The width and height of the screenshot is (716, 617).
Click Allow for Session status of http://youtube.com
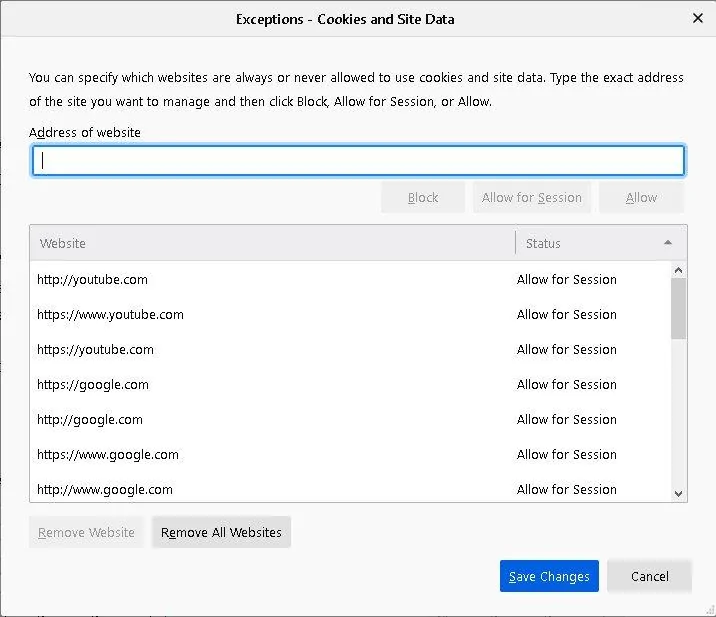(x=567, y=279)
